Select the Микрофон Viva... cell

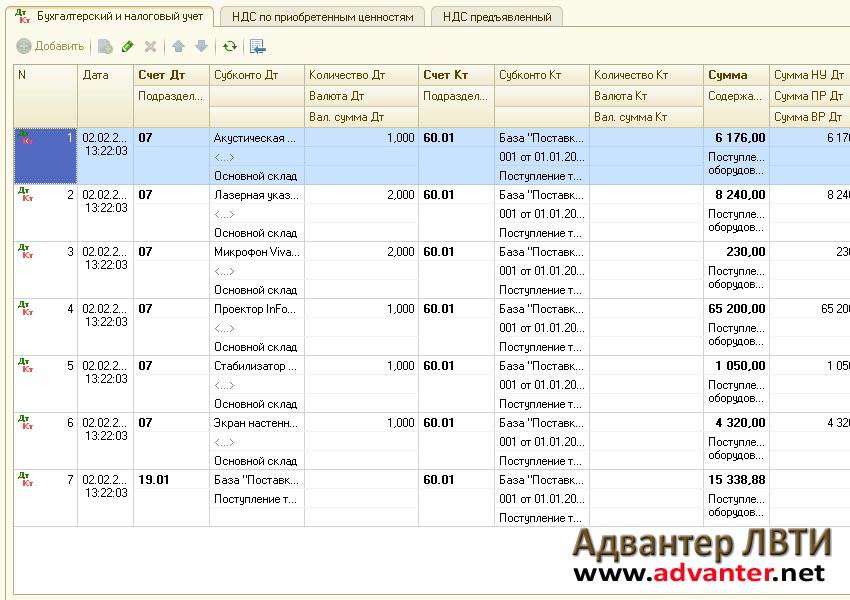tap(257, 251)
